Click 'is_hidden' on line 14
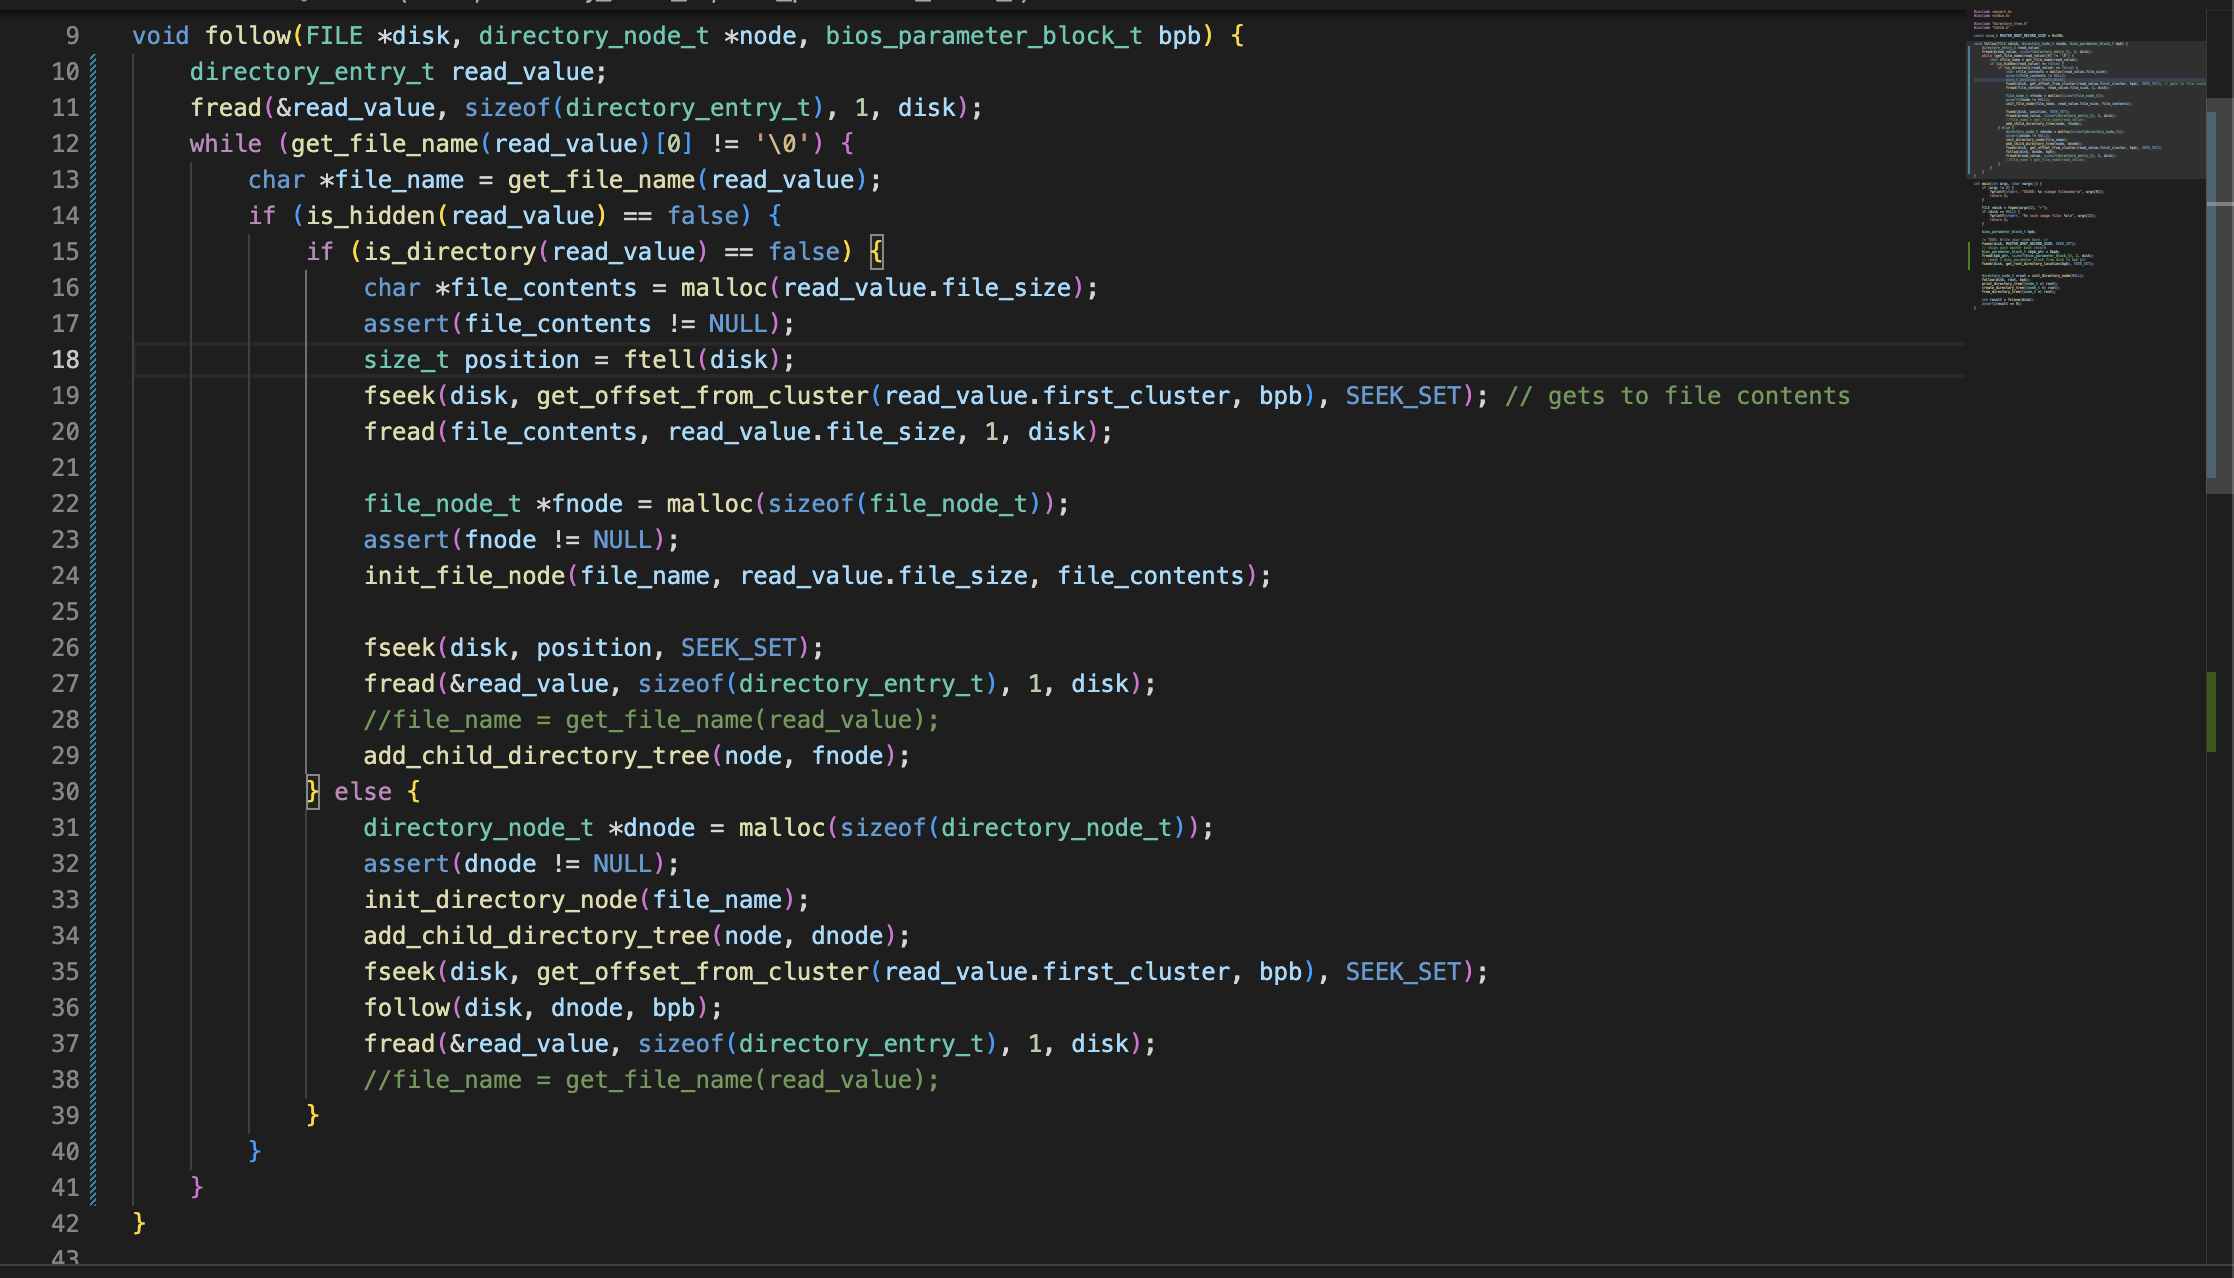This screenshot has height=1278, width=2234. click(x=370, y=216)
